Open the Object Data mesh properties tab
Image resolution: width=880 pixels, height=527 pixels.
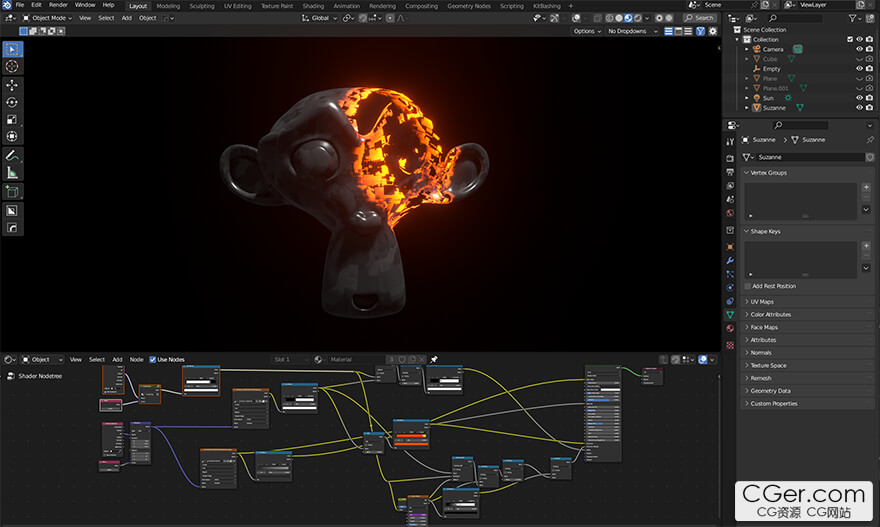point(730,315)
